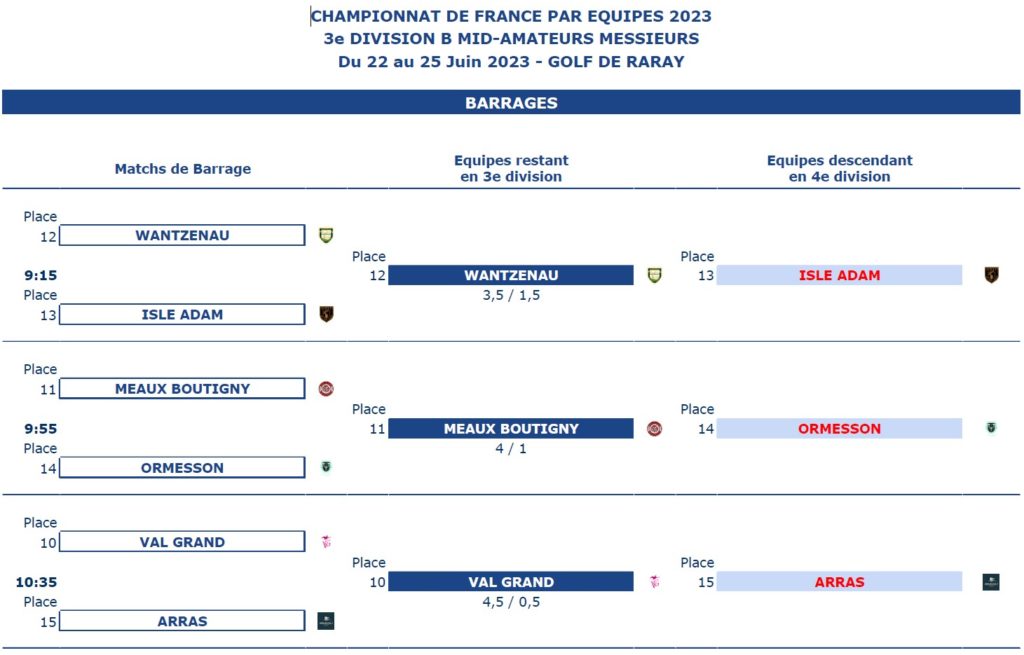Select the BARRAGES header bar

(511, 102)
